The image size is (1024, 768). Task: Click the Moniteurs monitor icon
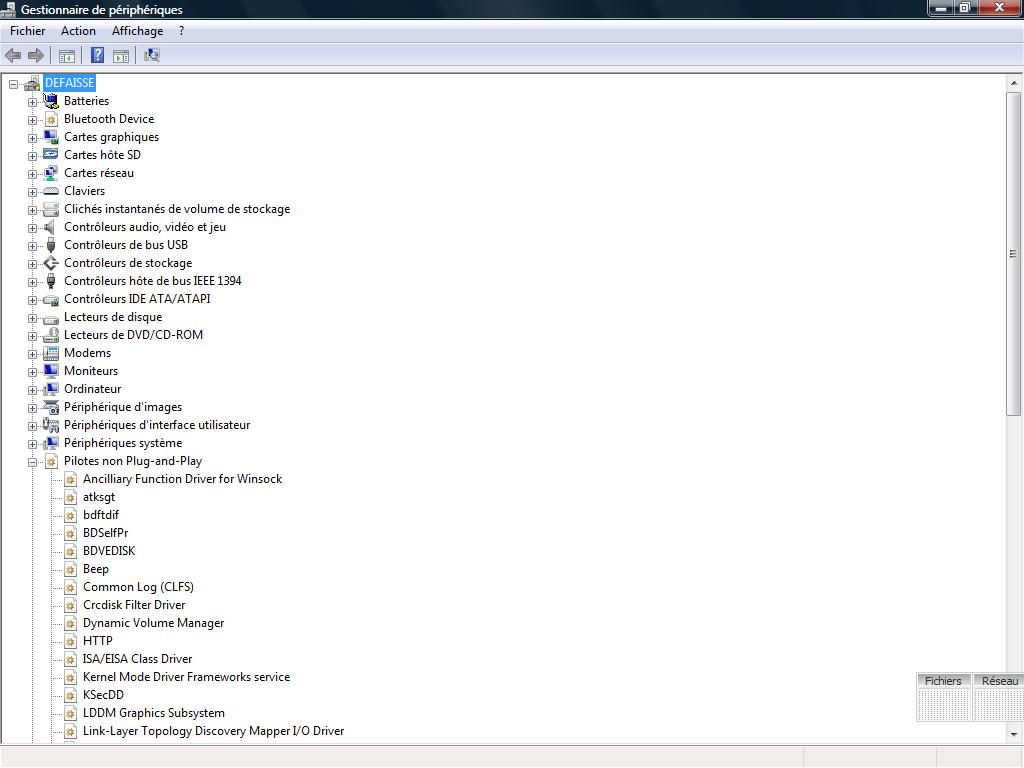pos(51,371)
